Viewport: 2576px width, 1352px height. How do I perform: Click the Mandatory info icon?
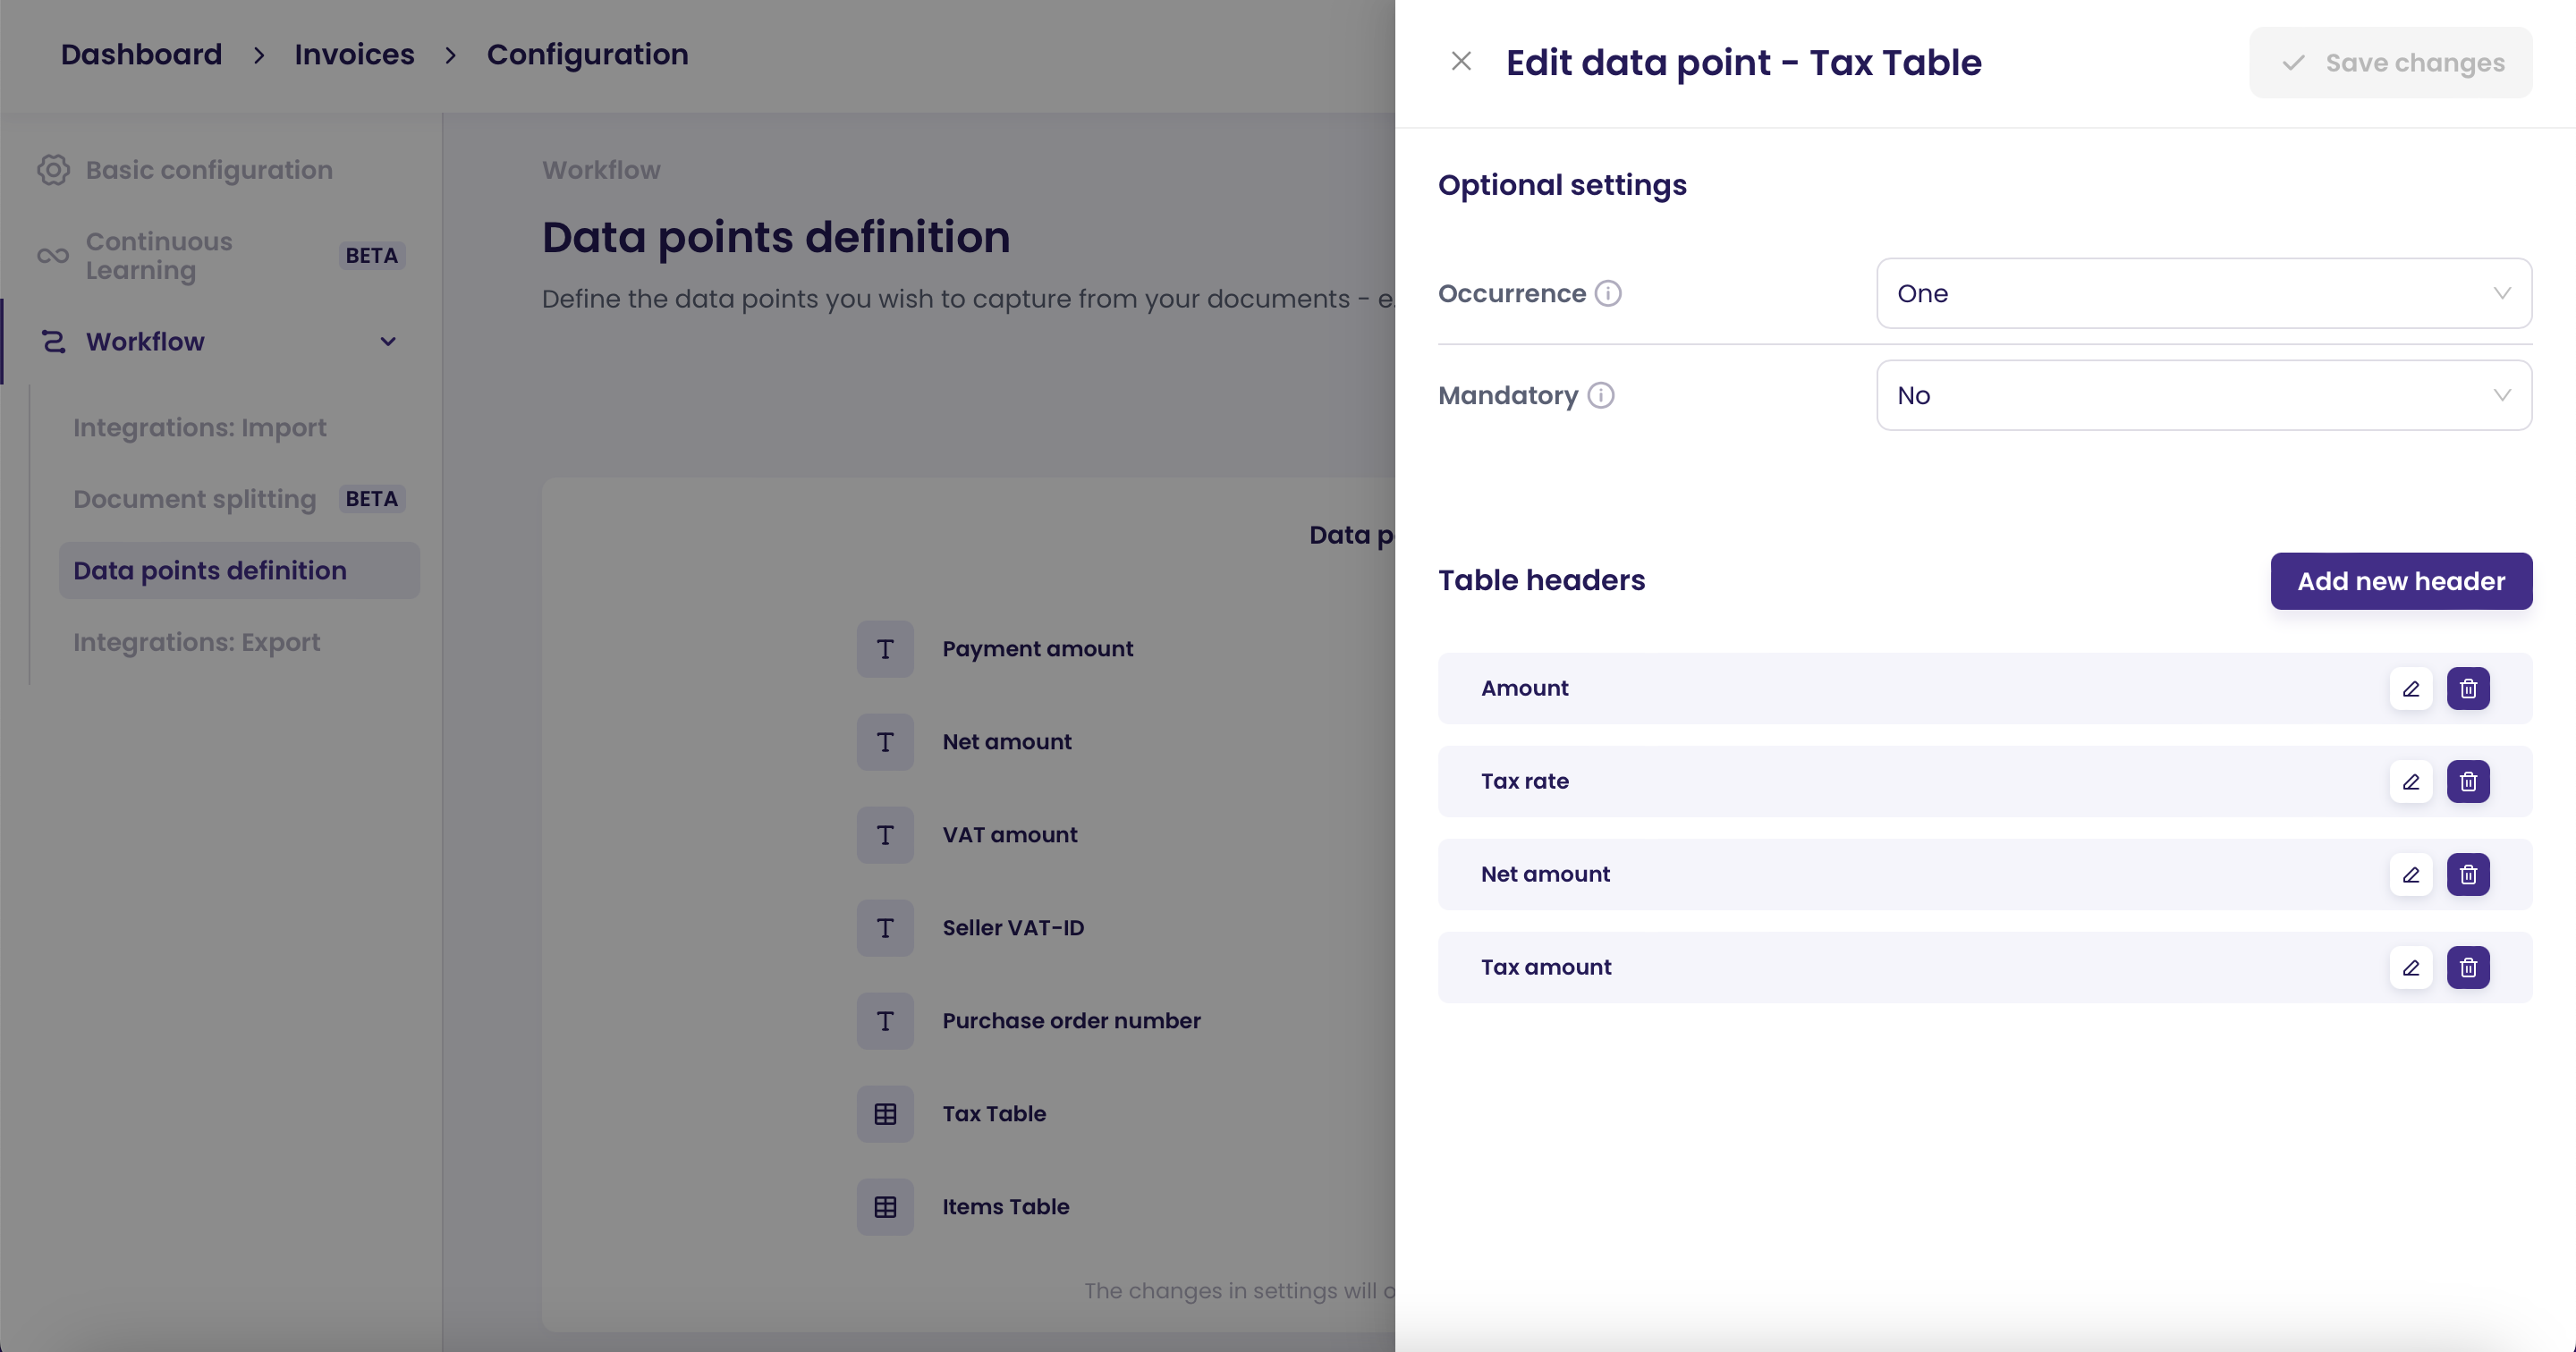tap(1600, 396)
